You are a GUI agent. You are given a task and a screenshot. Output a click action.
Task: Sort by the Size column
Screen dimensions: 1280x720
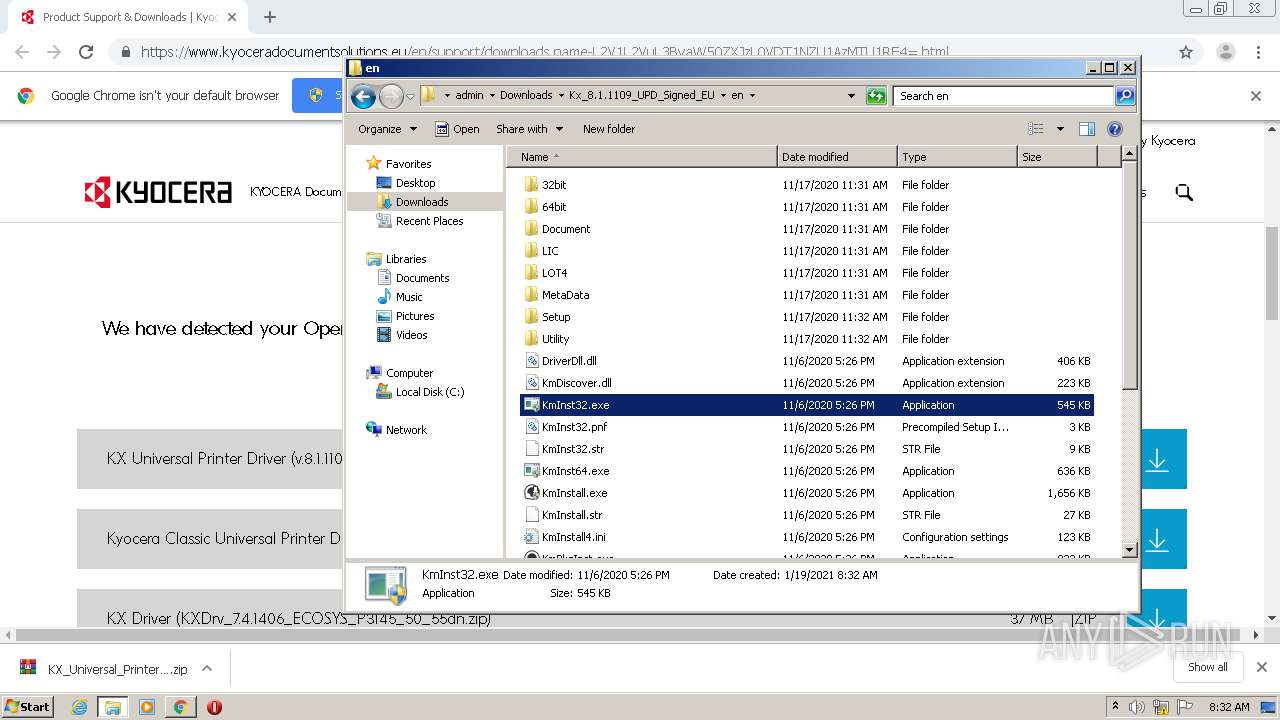[x=1057, y=157]
